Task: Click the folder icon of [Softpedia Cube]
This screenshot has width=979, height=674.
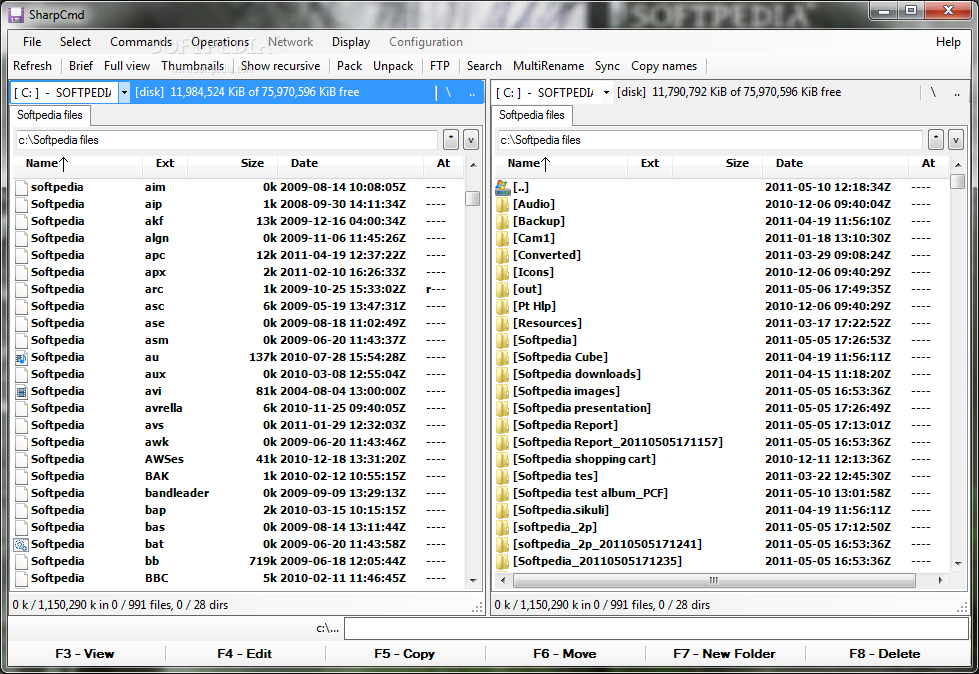Action: click(x=503, y=357)
